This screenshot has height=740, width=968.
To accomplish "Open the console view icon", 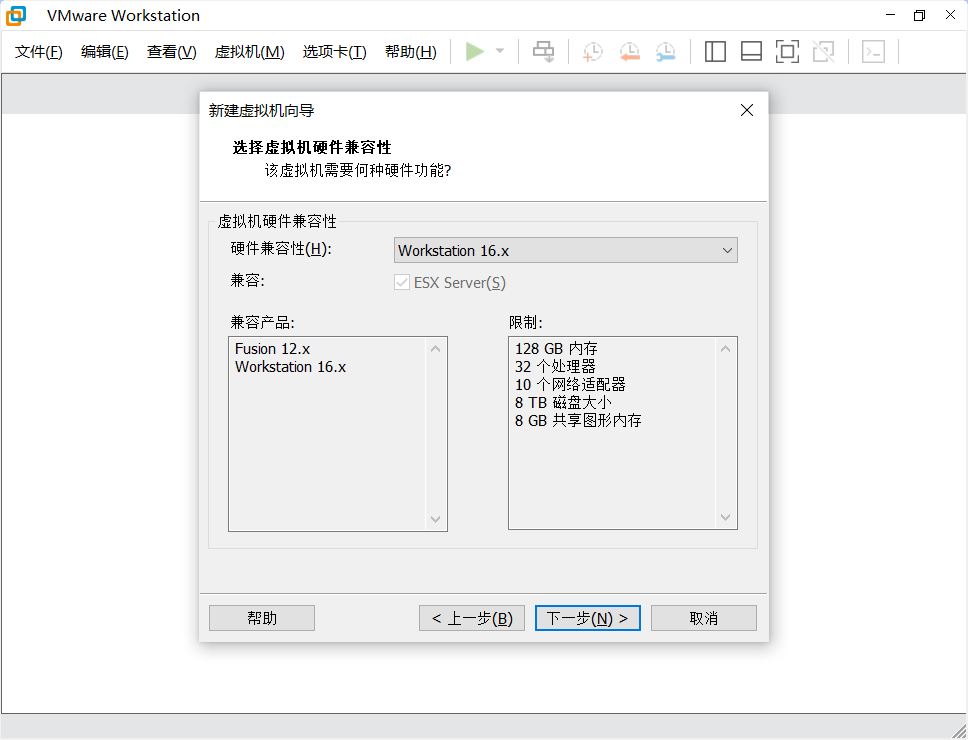I will coord(874,52).
